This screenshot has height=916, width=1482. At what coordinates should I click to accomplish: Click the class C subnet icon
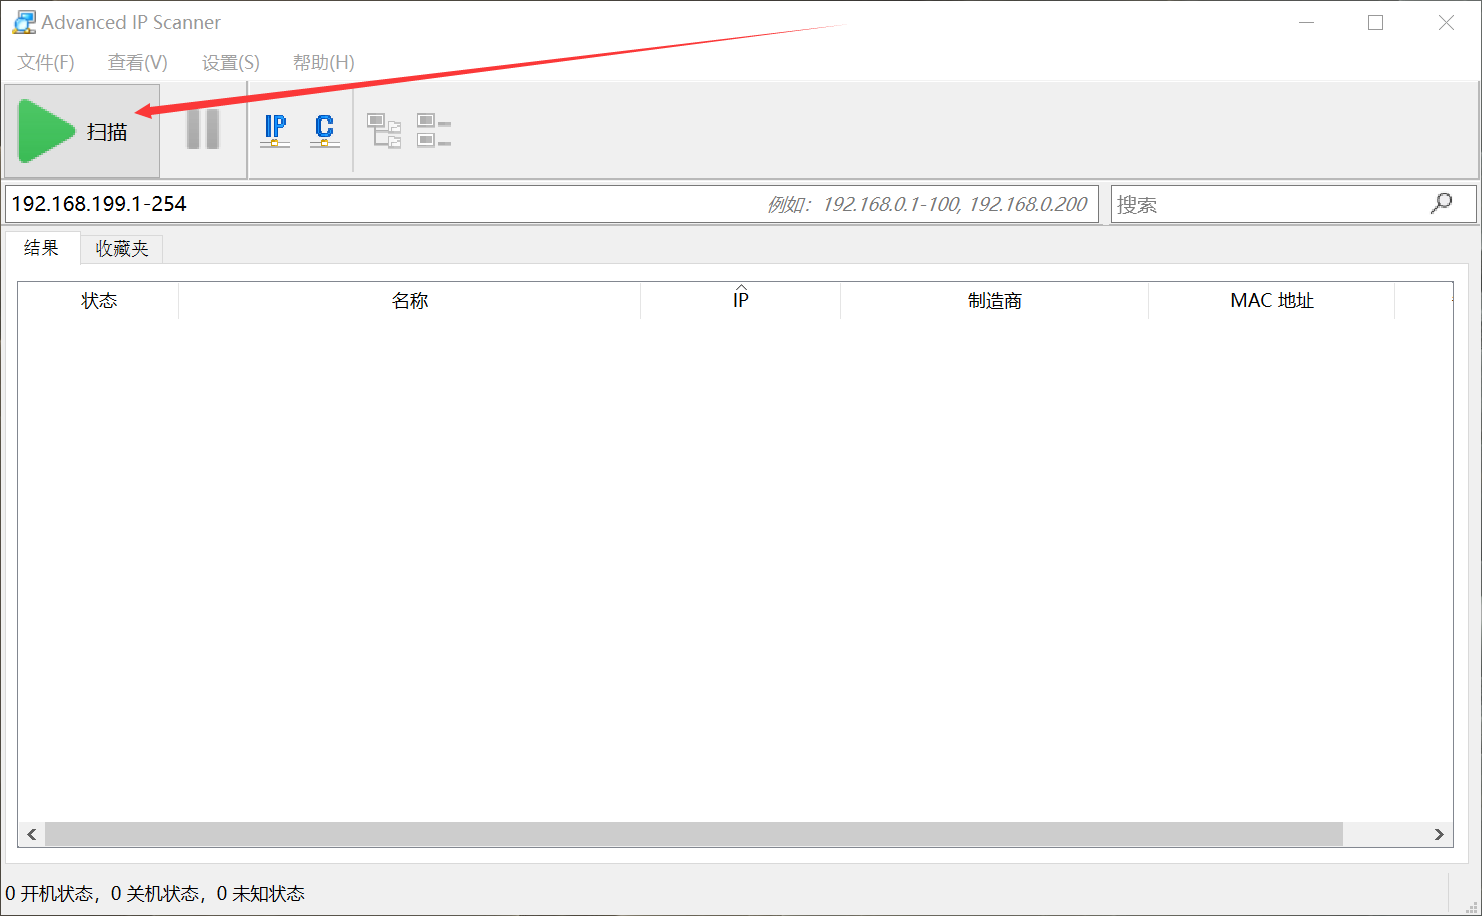click(324, 131)
